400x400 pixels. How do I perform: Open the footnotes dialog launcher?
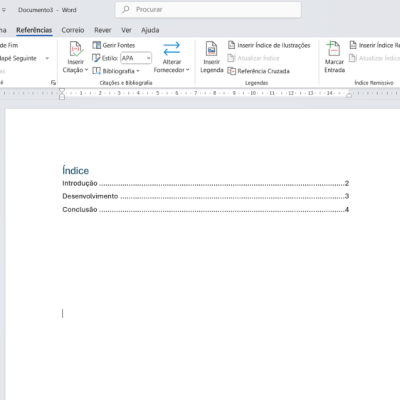[x=53, y=82]
